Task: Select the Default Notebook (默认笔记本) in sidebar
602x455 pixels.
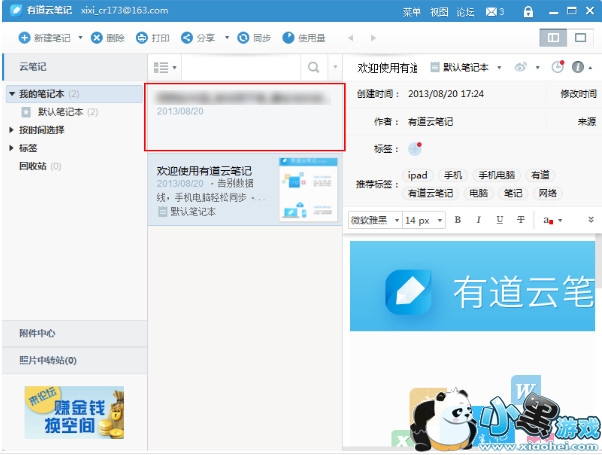Action: coord(60,112)
